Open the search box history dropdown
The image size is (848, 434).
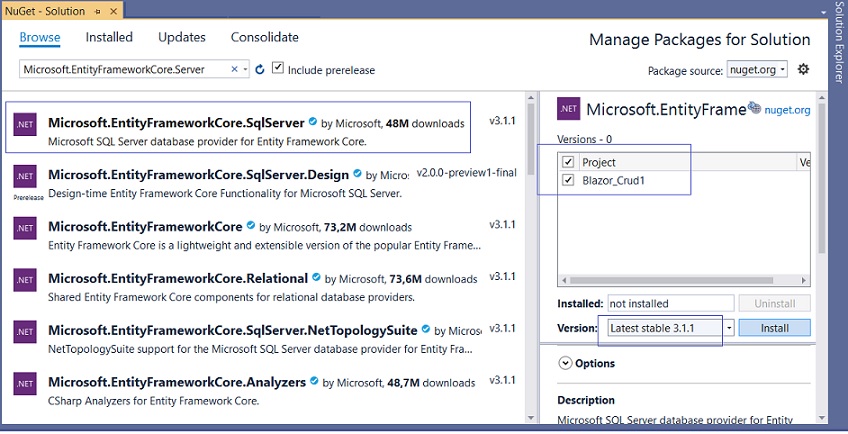[x=245, y=69]
